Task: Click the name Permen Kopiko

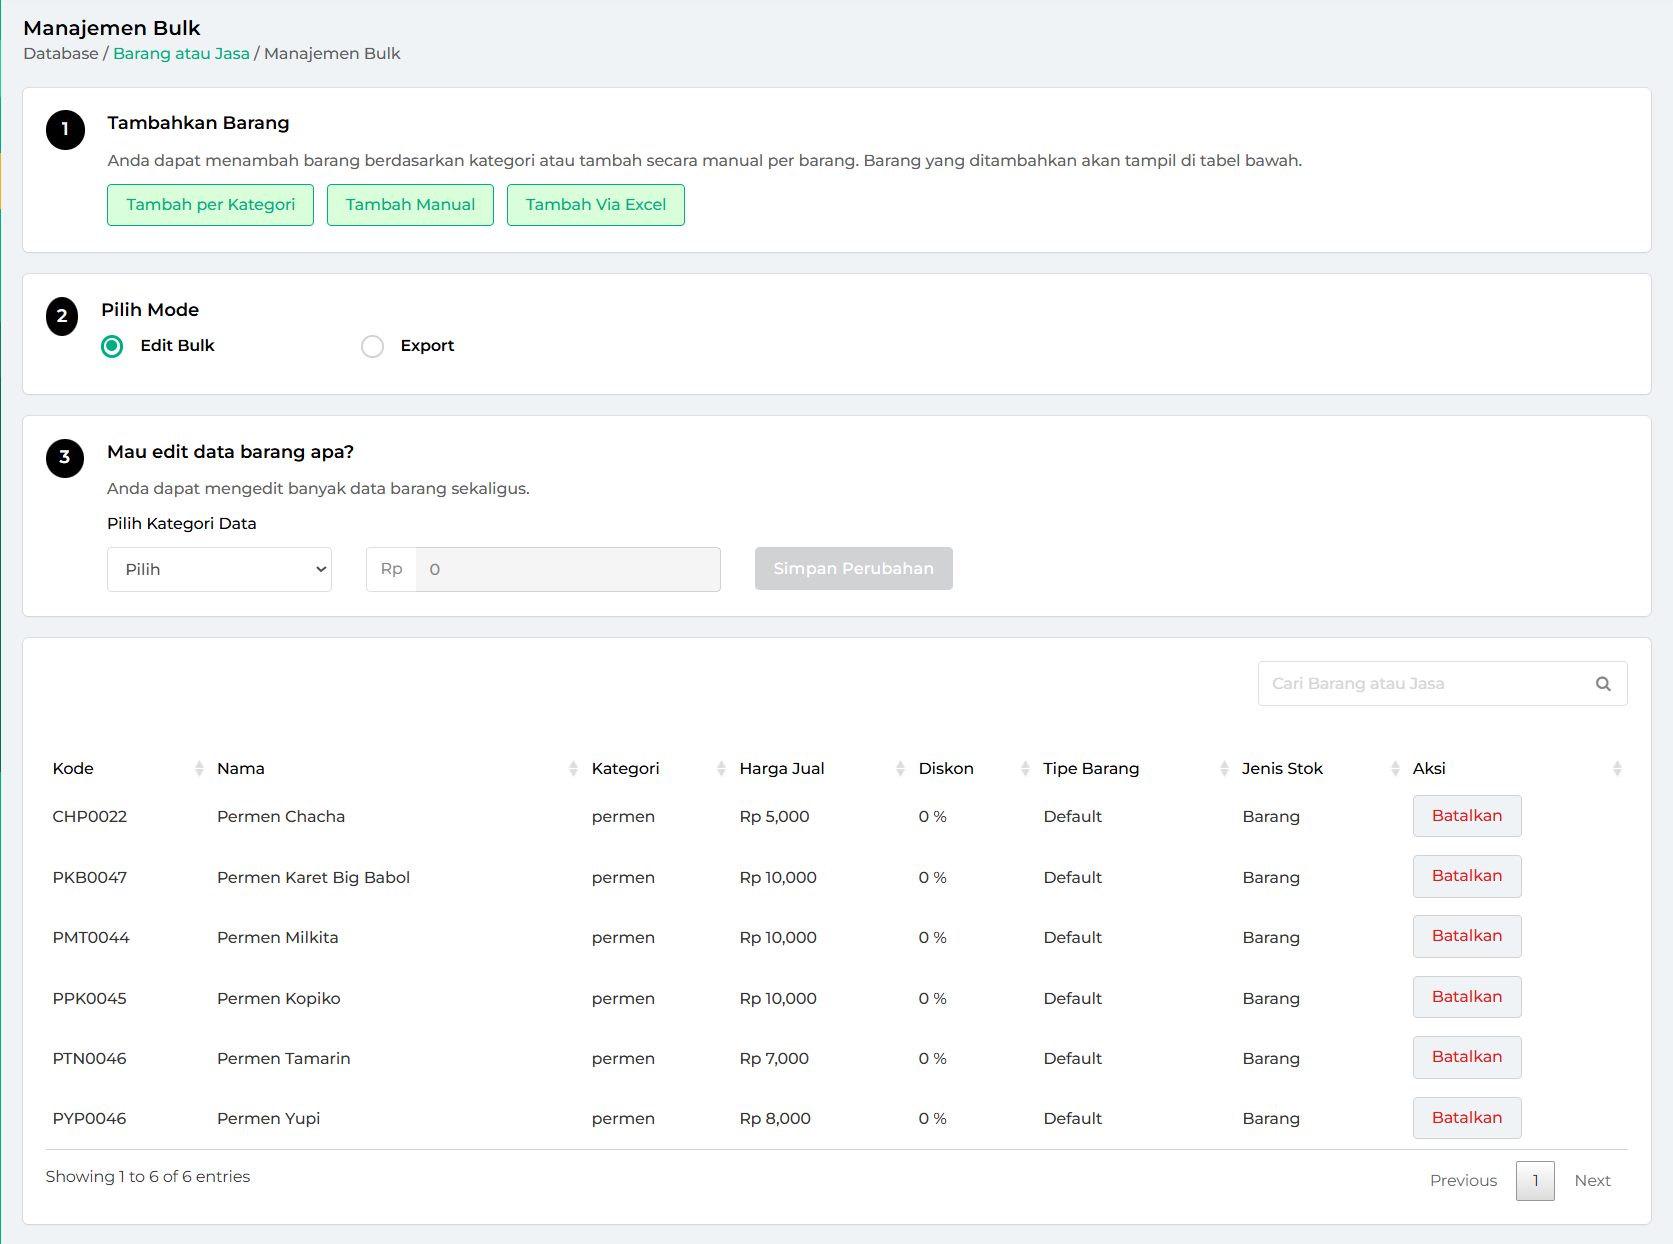Action: 279,999
